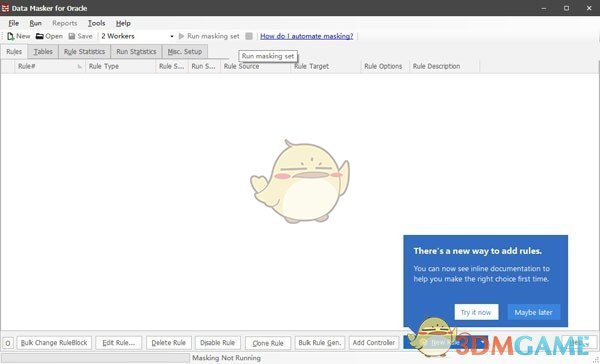Click the small 0 counter button at bottom left
Viewport: 600px width, 364px height.
point(8,343)
